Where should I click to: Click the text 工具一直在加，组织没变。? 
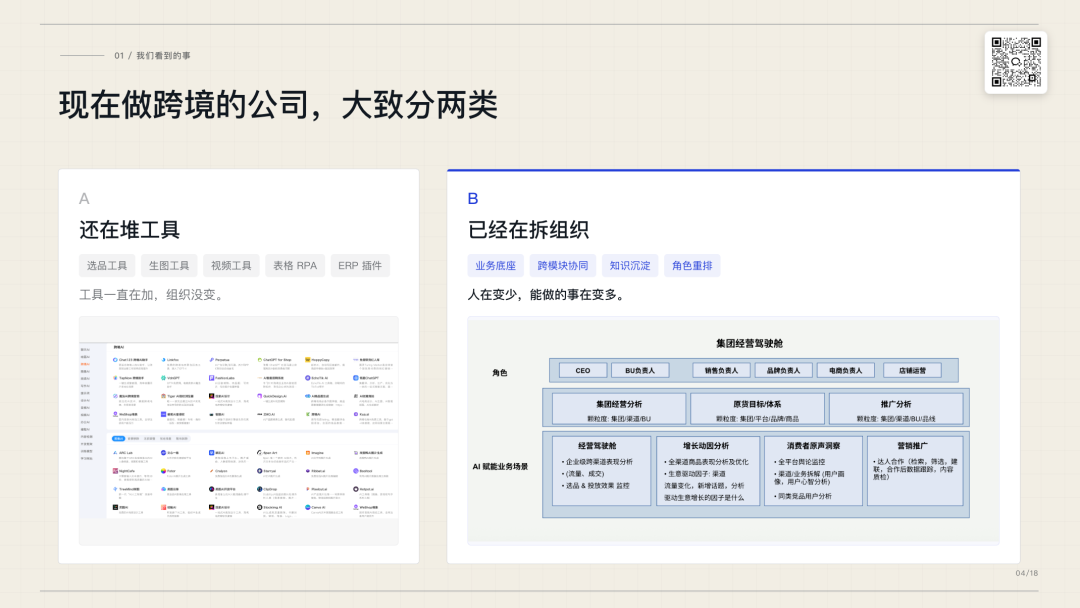tap(153, 295)
